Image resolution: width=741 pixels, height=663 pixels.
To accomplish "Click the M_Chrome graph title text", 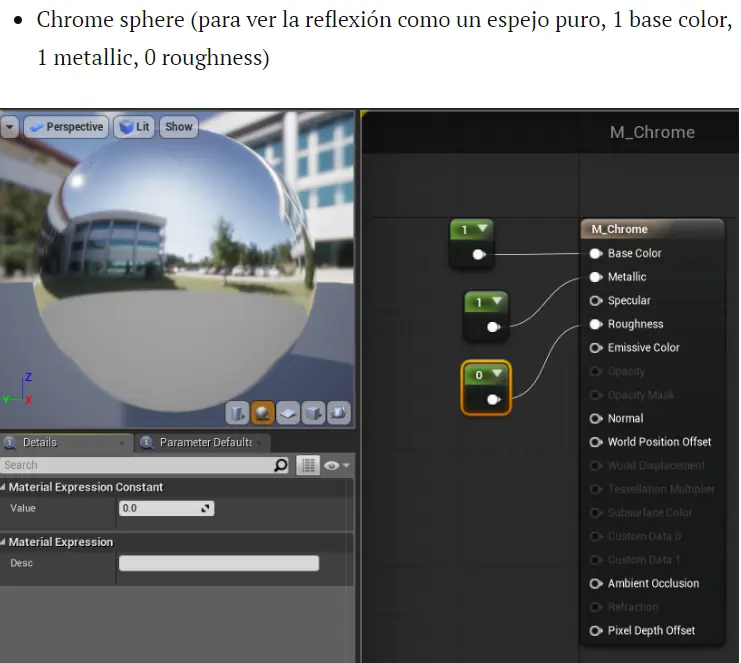I will pyautogui.click(x=652, y=132).
